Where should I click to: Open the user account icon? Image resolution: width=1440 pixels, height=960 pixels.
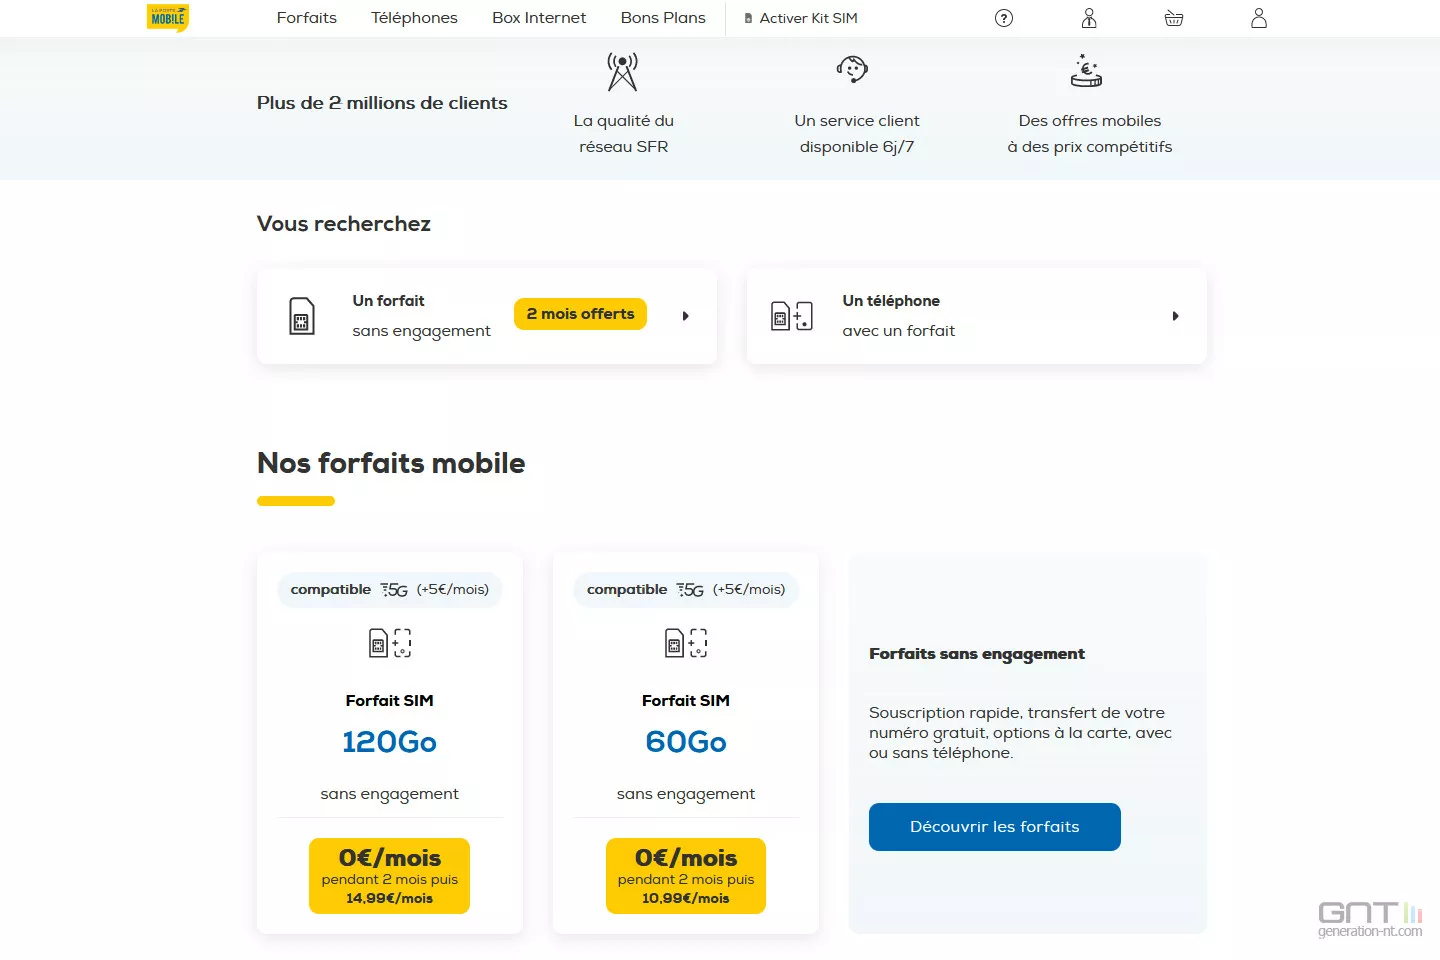click(1259, 18)
